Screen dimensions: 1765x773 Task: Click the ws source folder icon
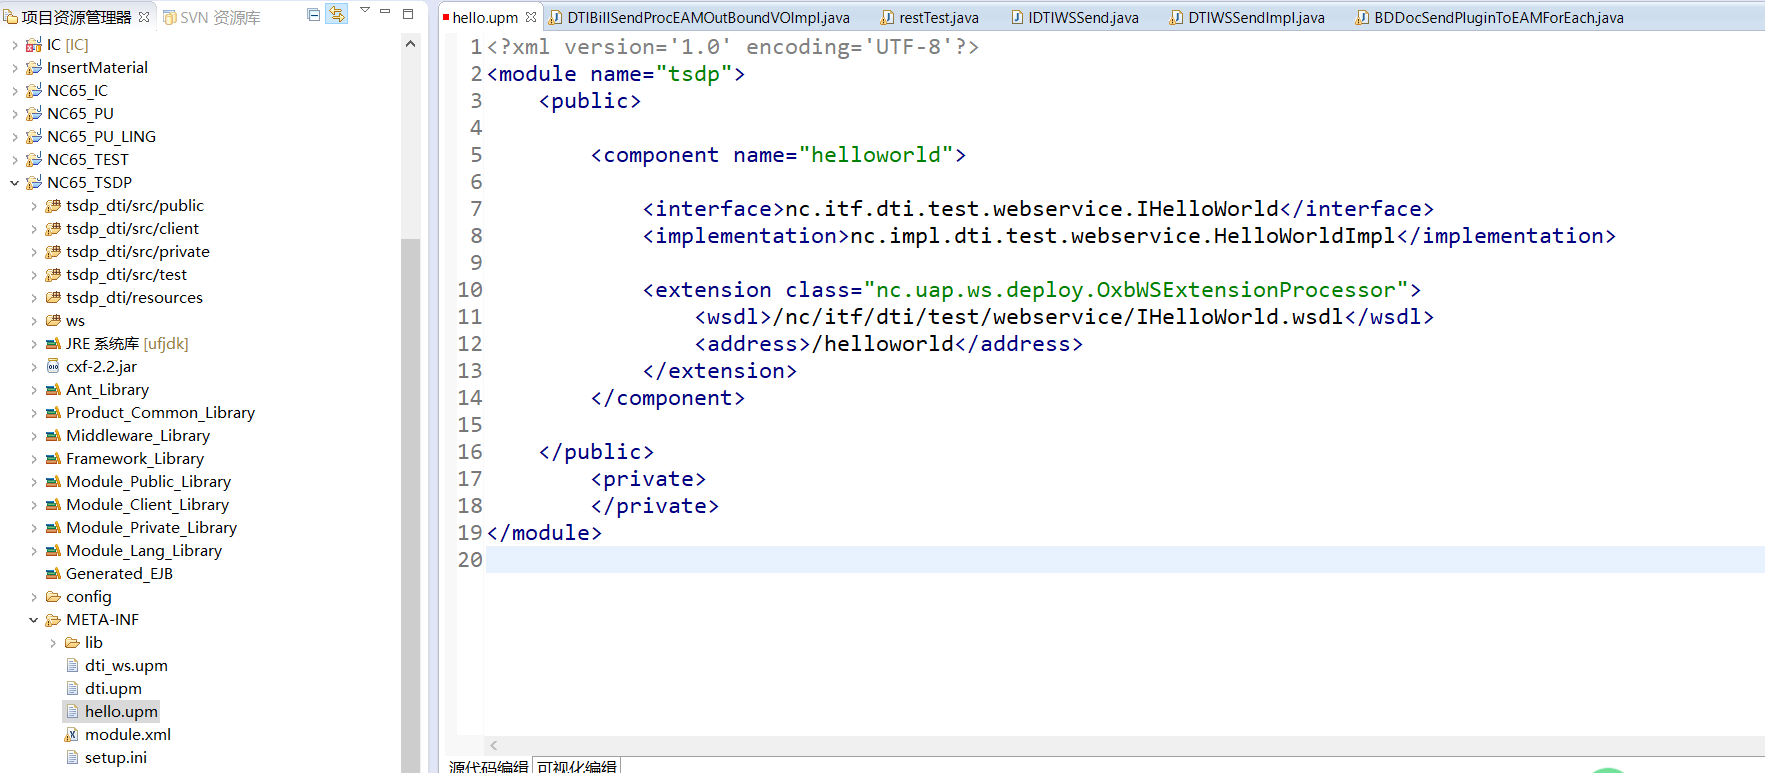point(53,321)
